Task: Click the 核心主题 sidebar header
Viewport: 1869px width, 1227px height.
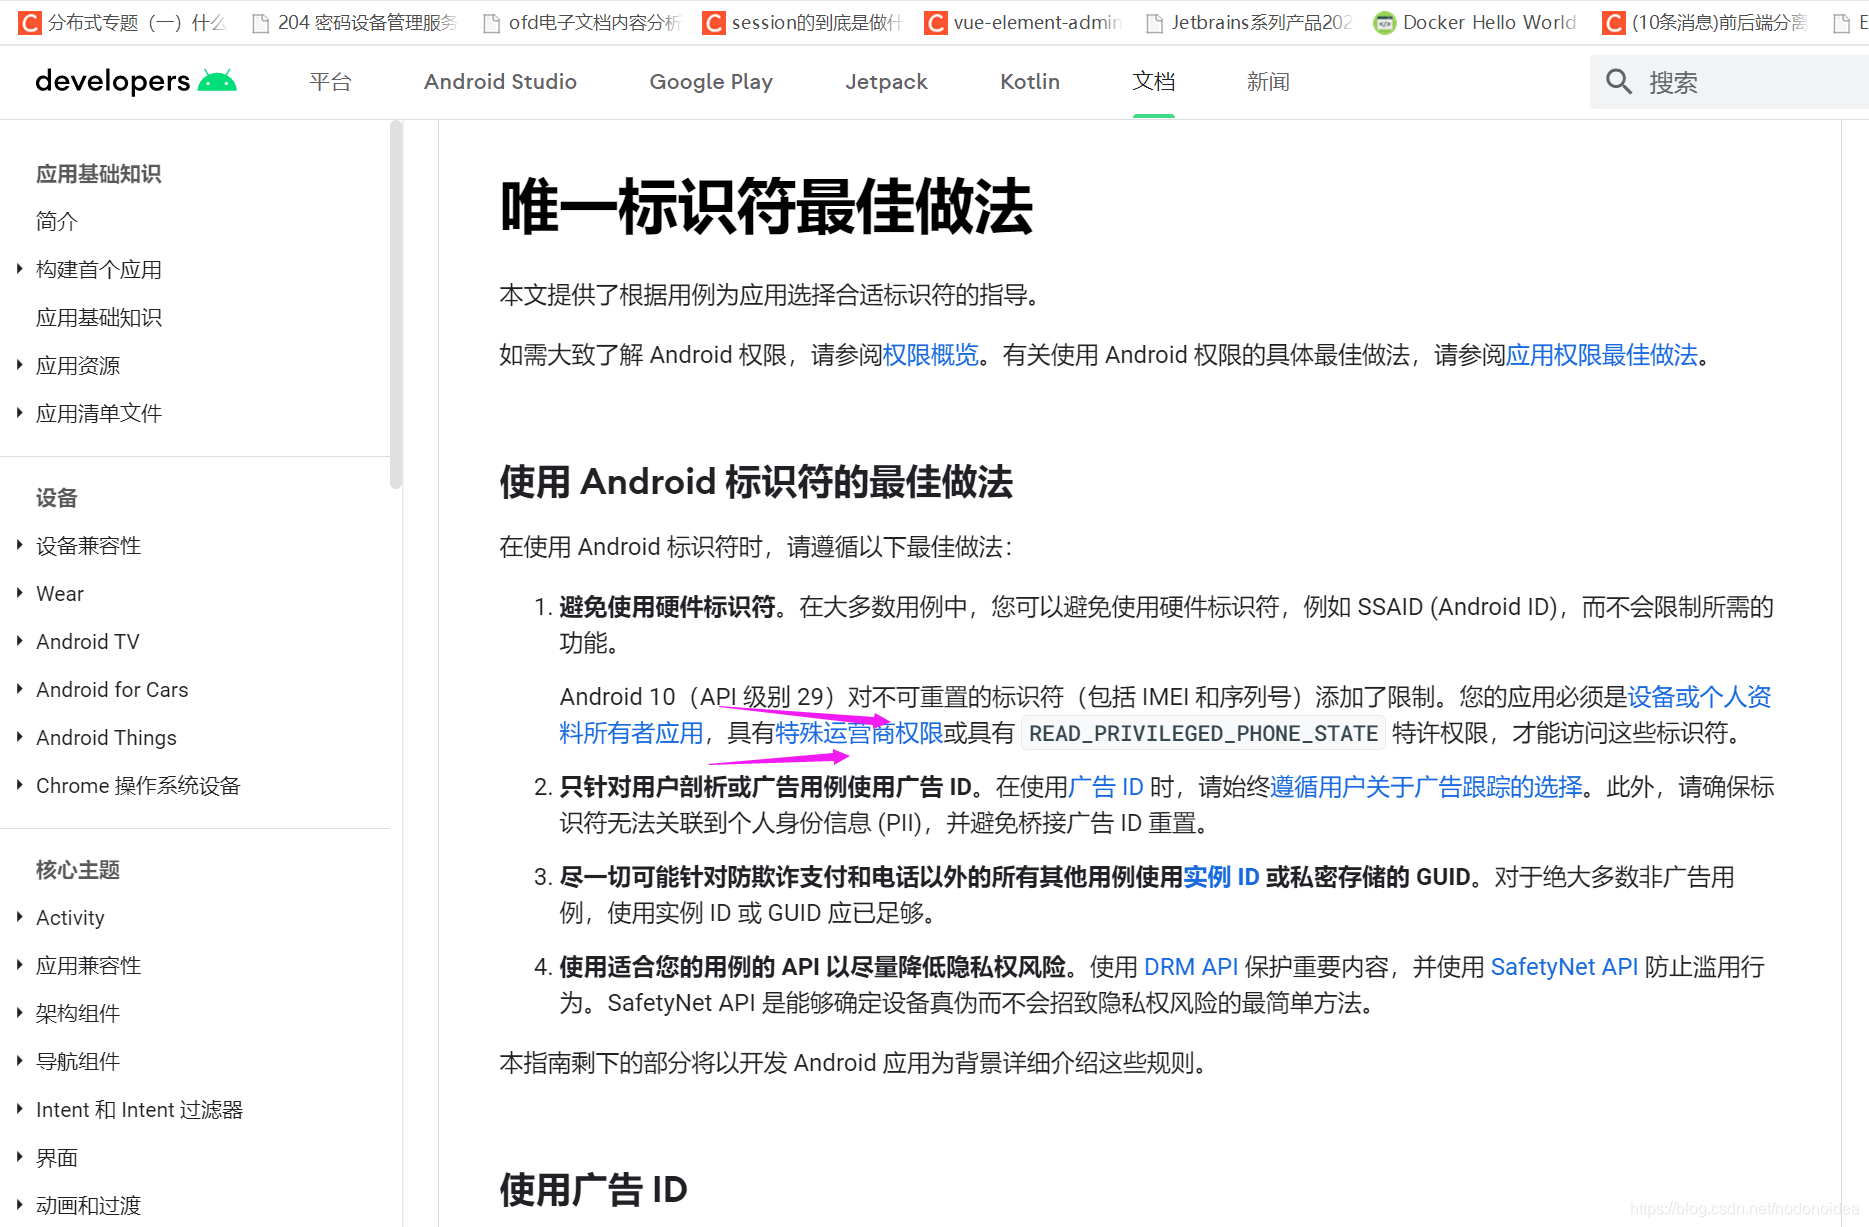Action: pyautogui.click(x=78, y=870)
